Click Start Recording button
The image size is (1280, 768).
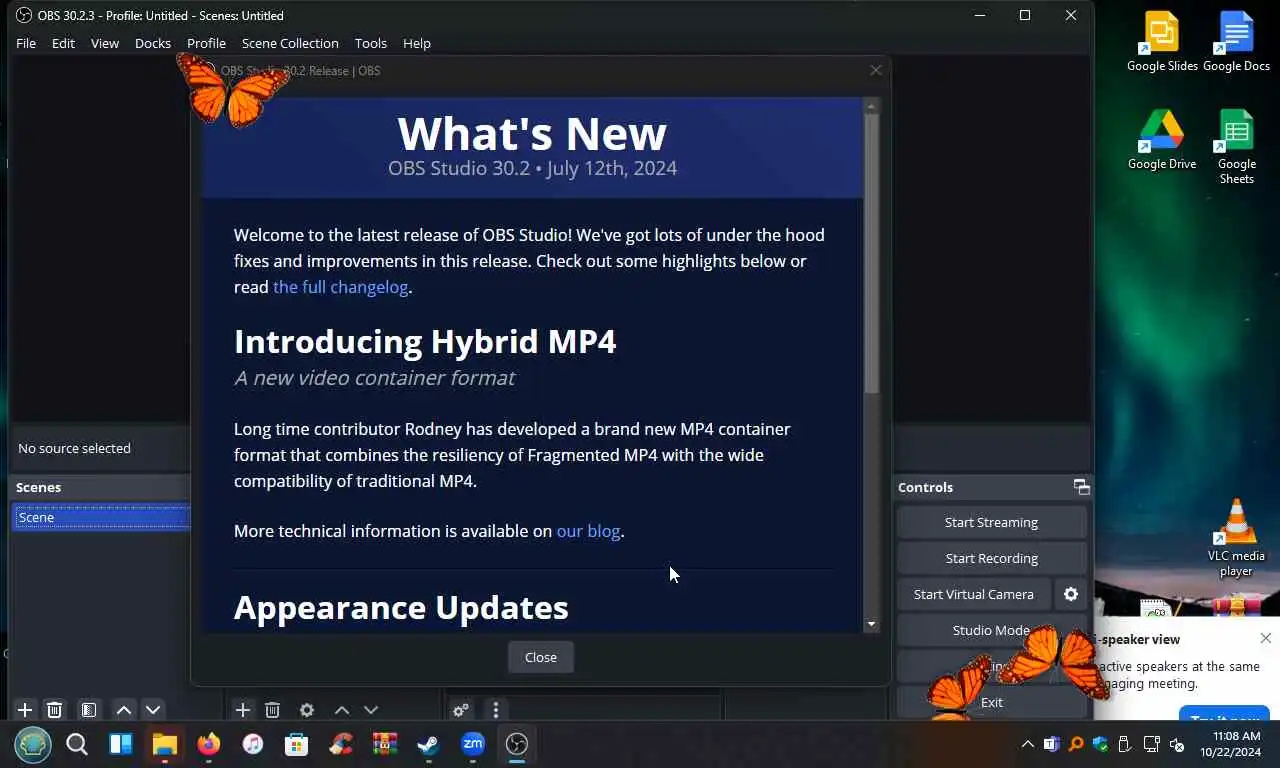991,558
